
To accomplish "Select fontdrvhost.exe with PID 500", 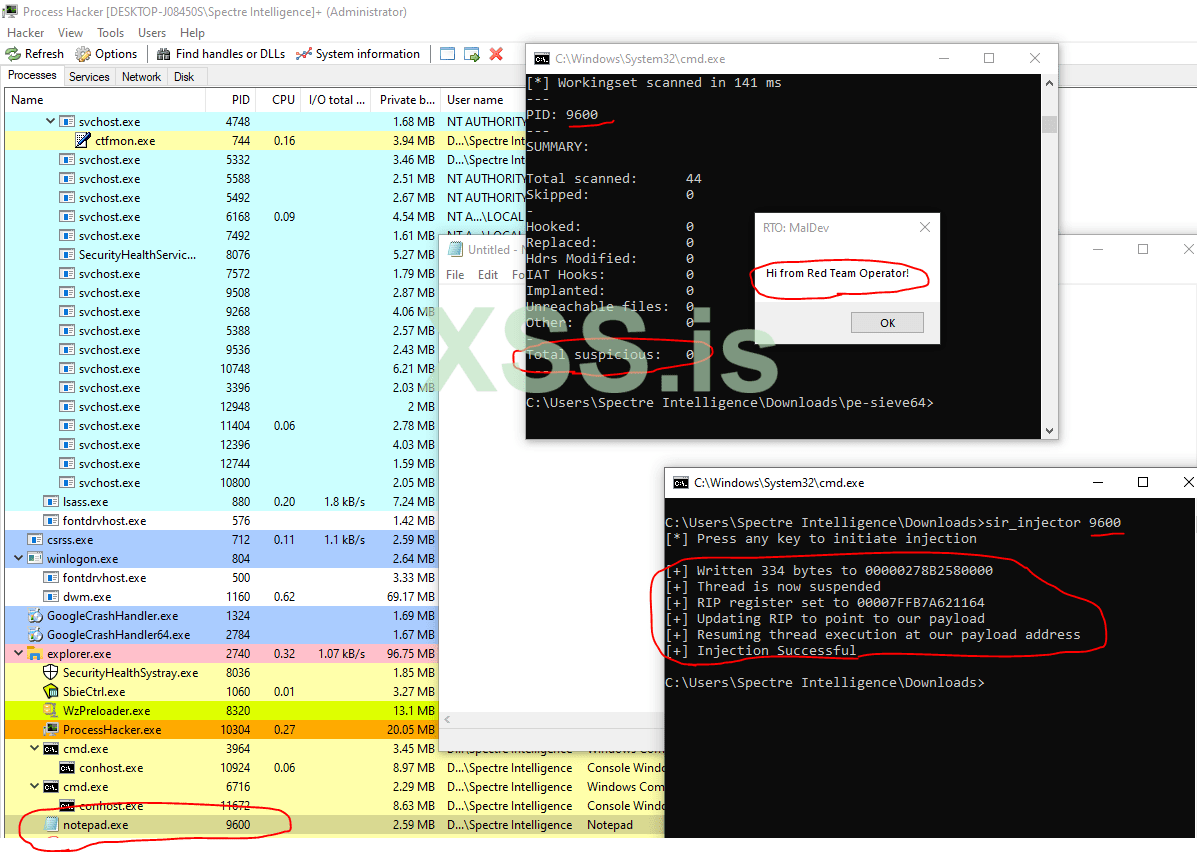I will [x=222, y=578].
